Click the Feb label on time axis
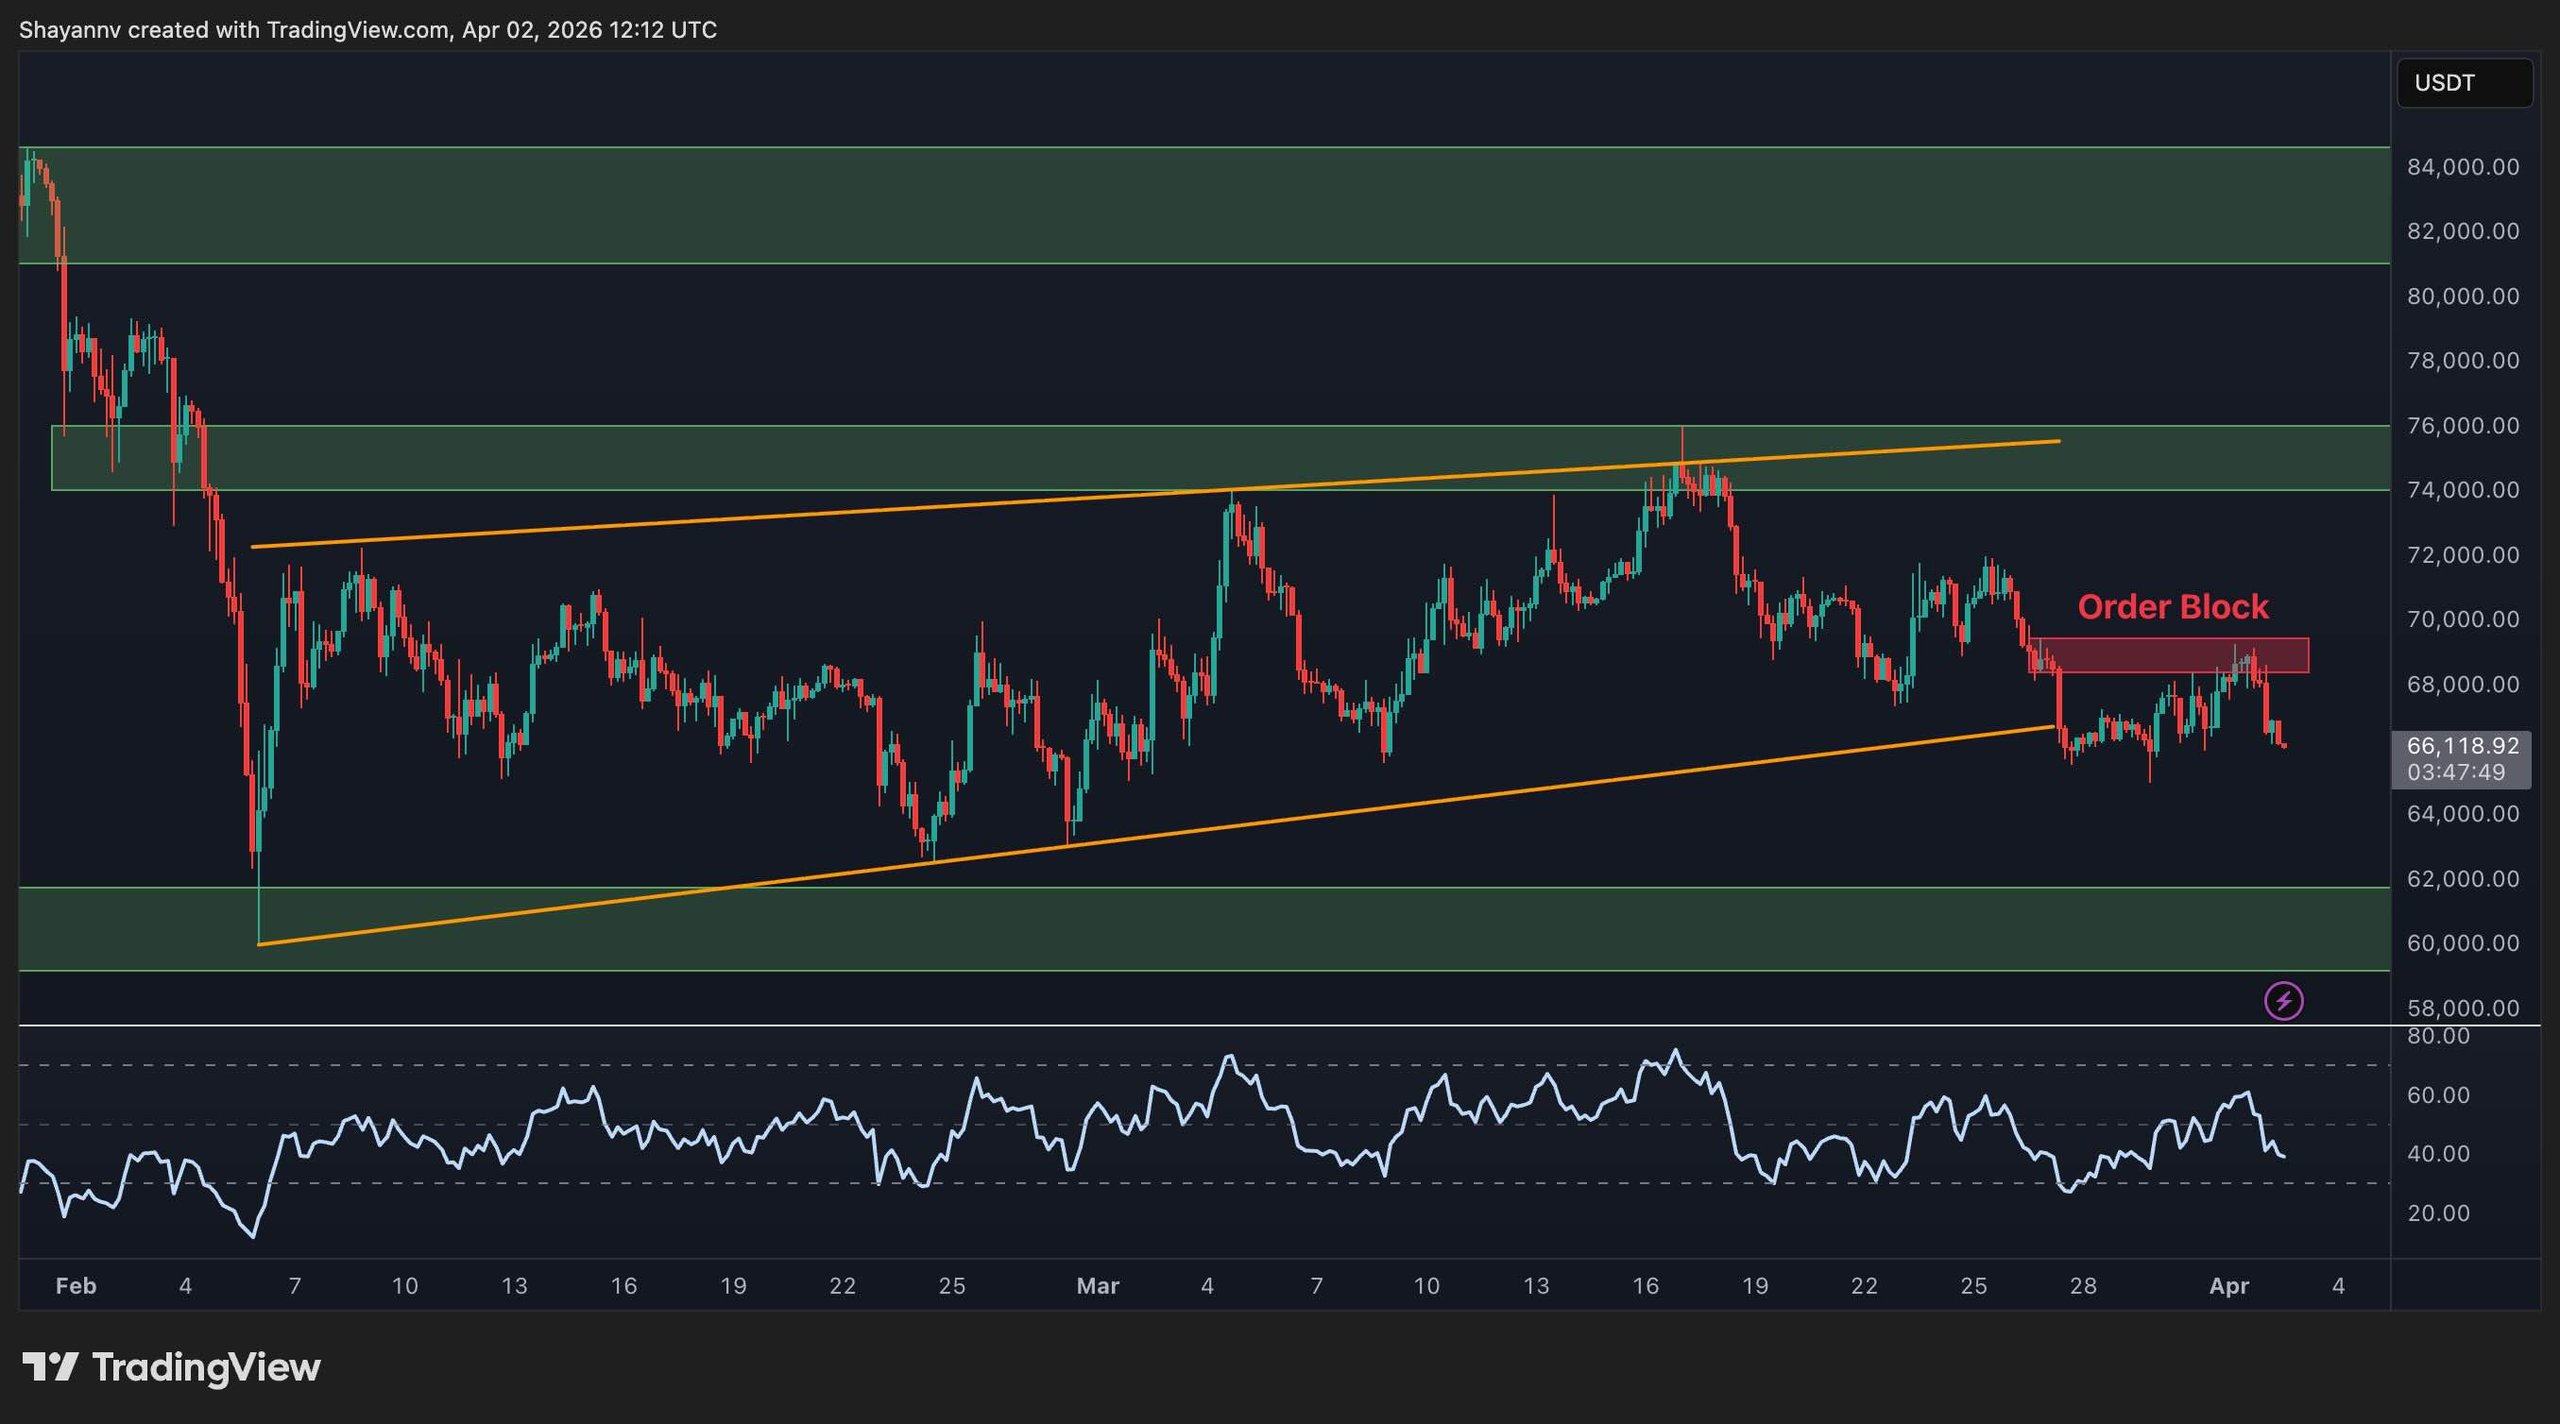Viewport: 2560px width, 1424px height. [76, 1286]
